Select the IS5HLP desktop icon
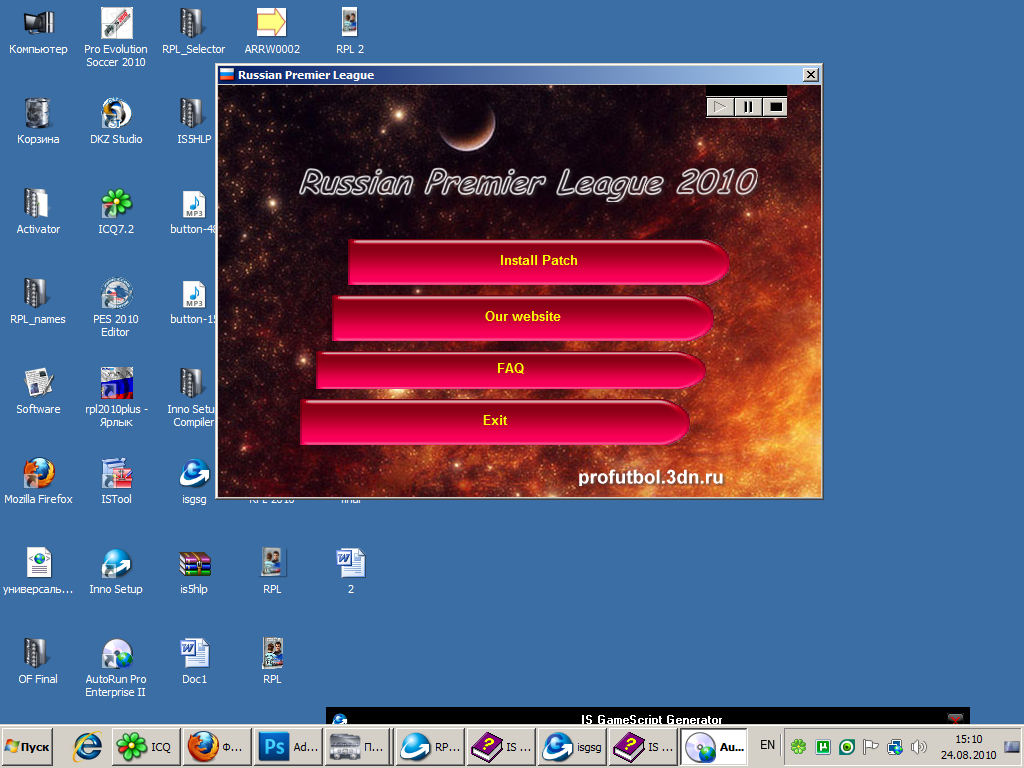 194,121
